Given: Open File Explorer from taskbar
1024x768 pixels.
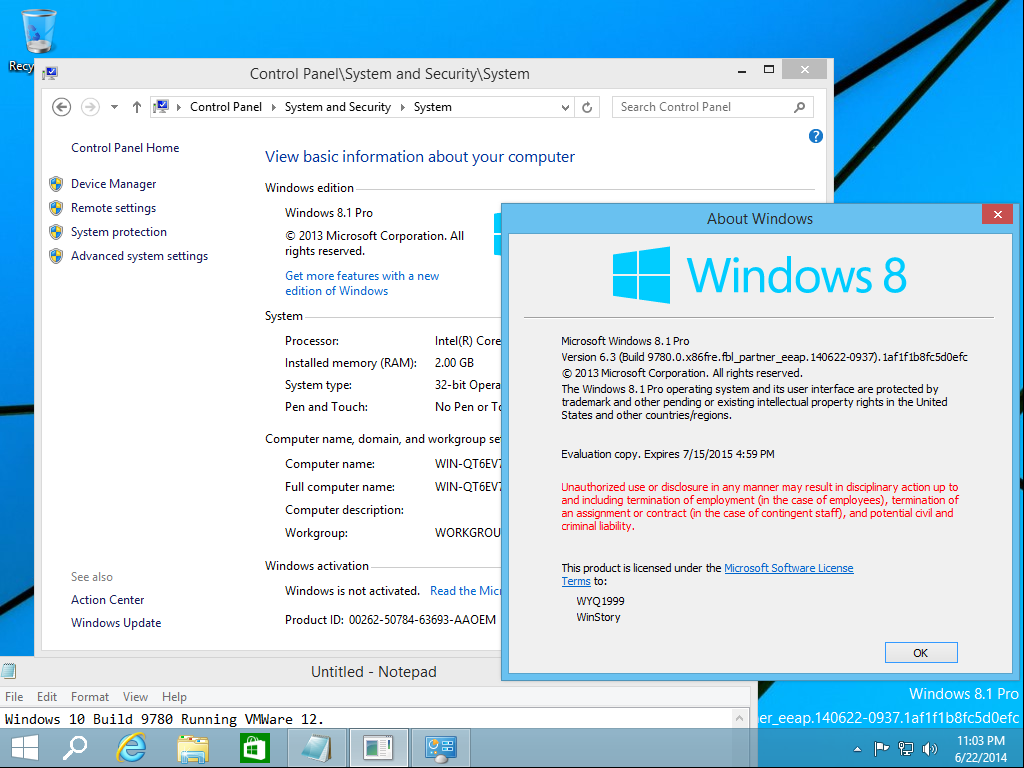Looking at the screenshot, I should pyautogui.click(x=193, y=748).
